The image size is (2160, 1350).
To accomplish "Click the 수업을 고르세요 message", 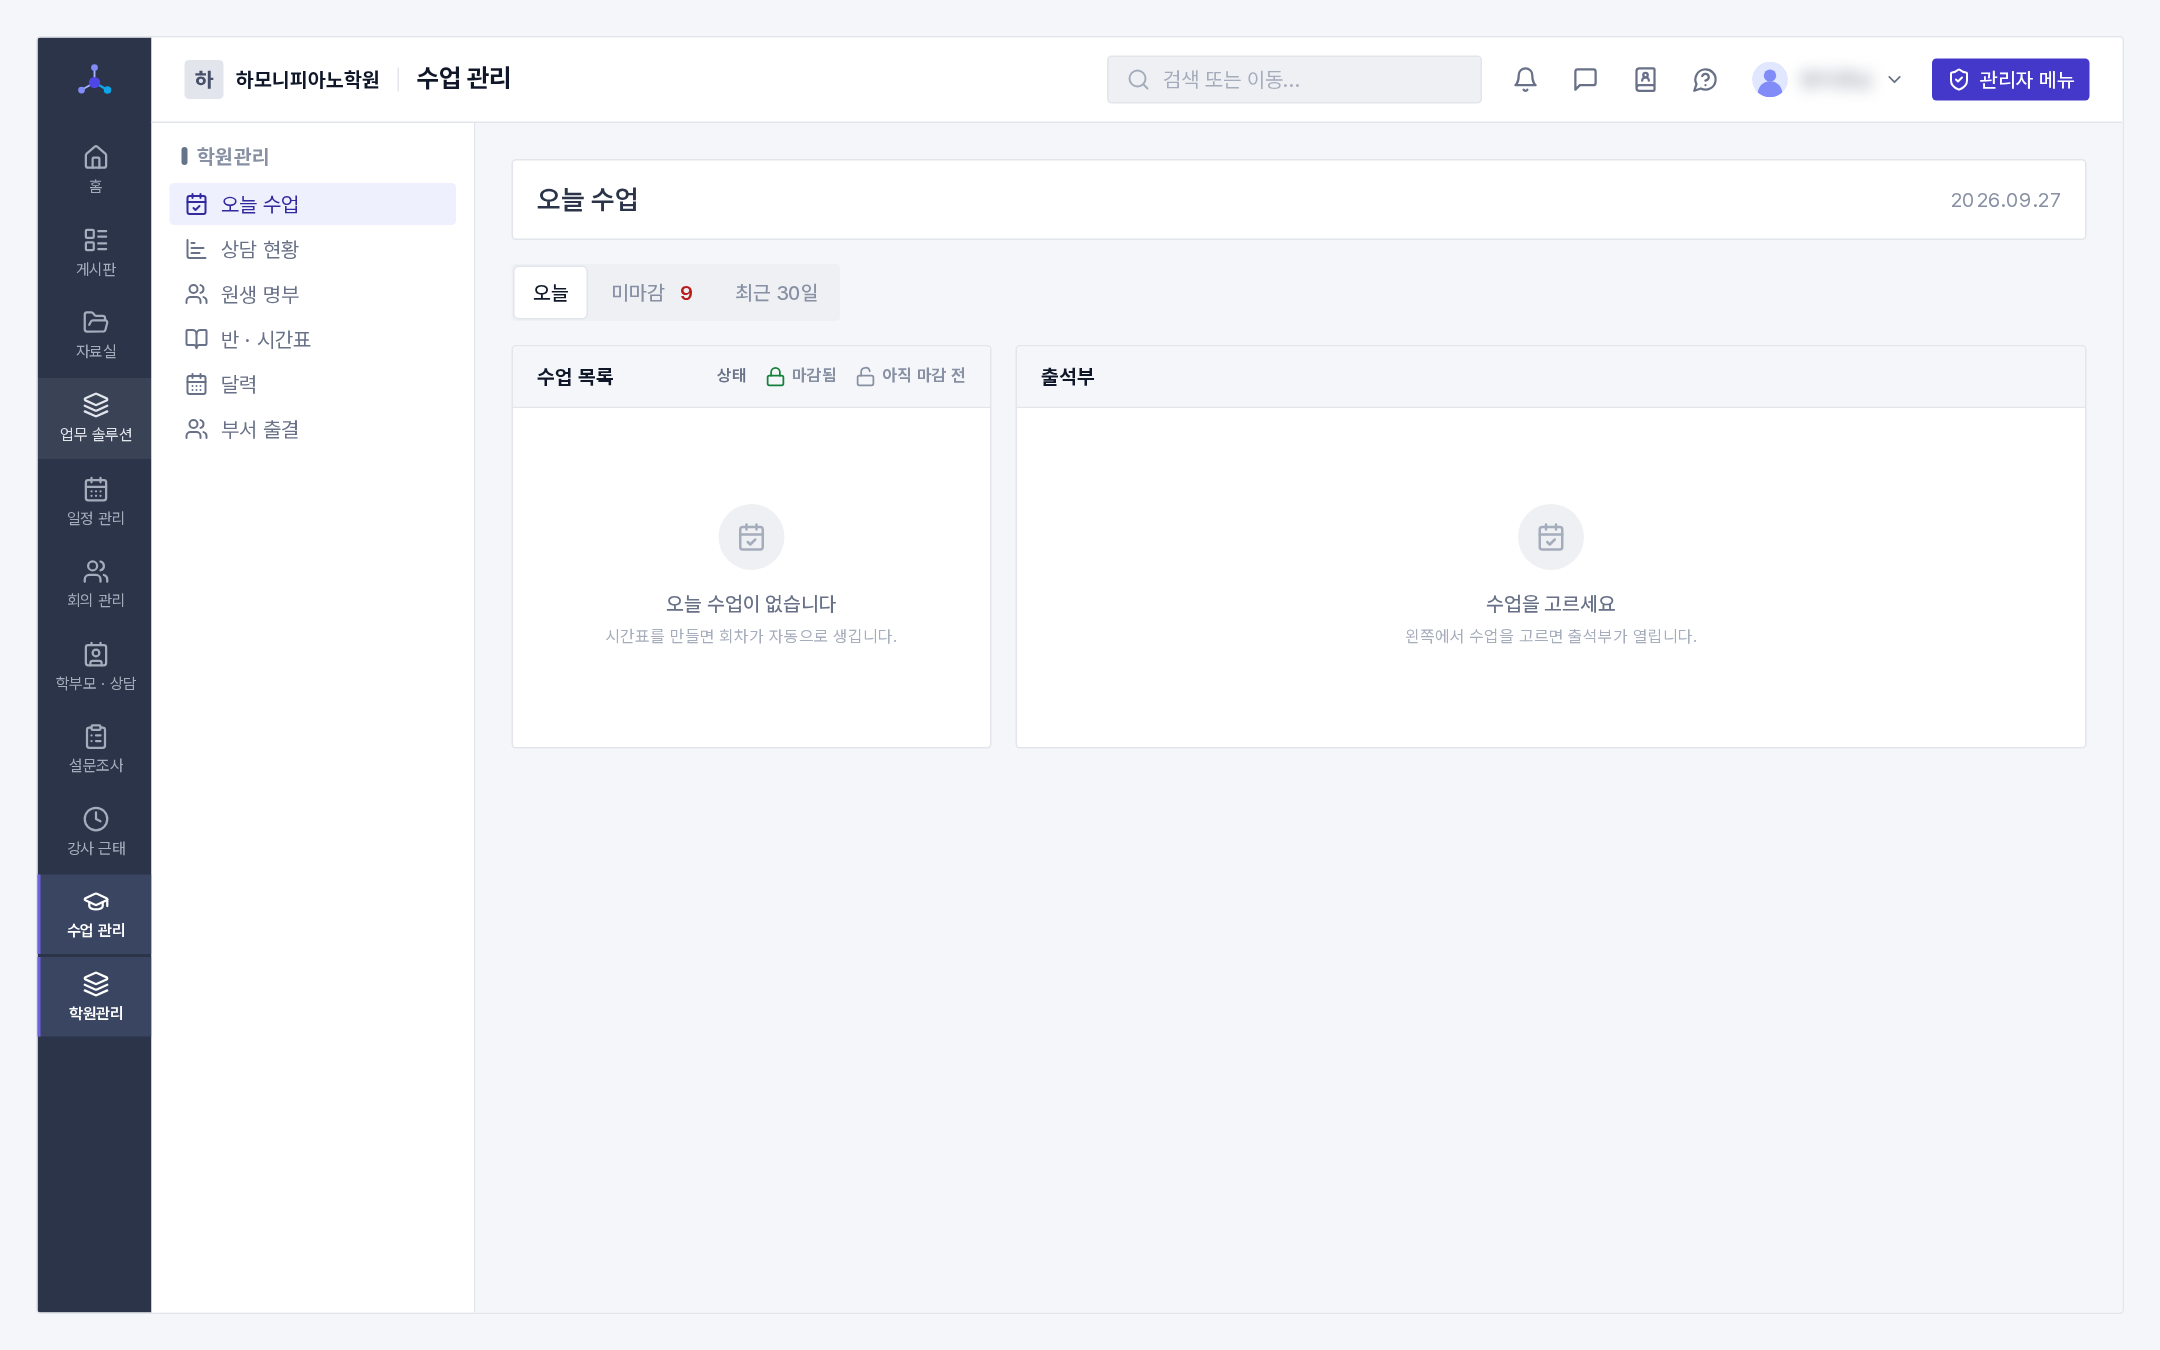I will [1551, 603].
